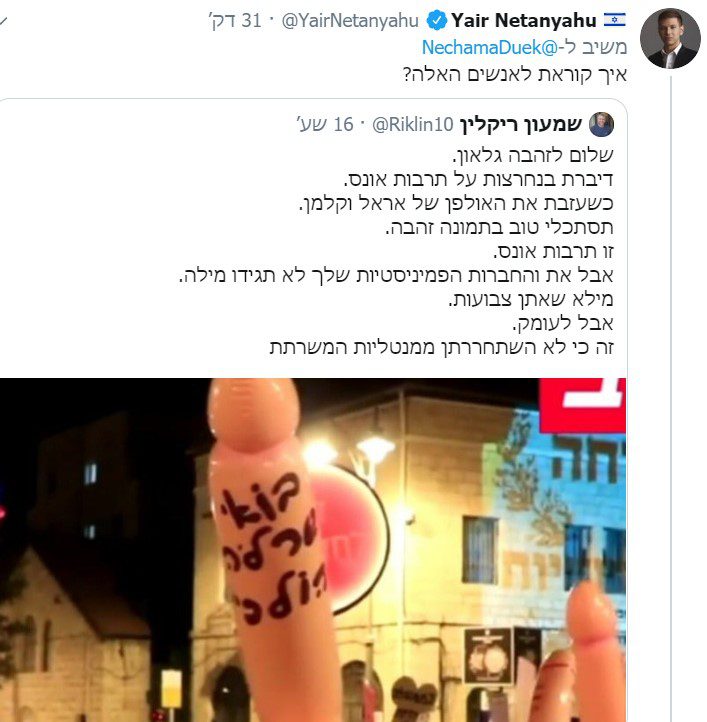Viewport: 707px width, 722px height.
Task: Open Yair Netanyahu's profile avatar
Action: coord(670,39)
